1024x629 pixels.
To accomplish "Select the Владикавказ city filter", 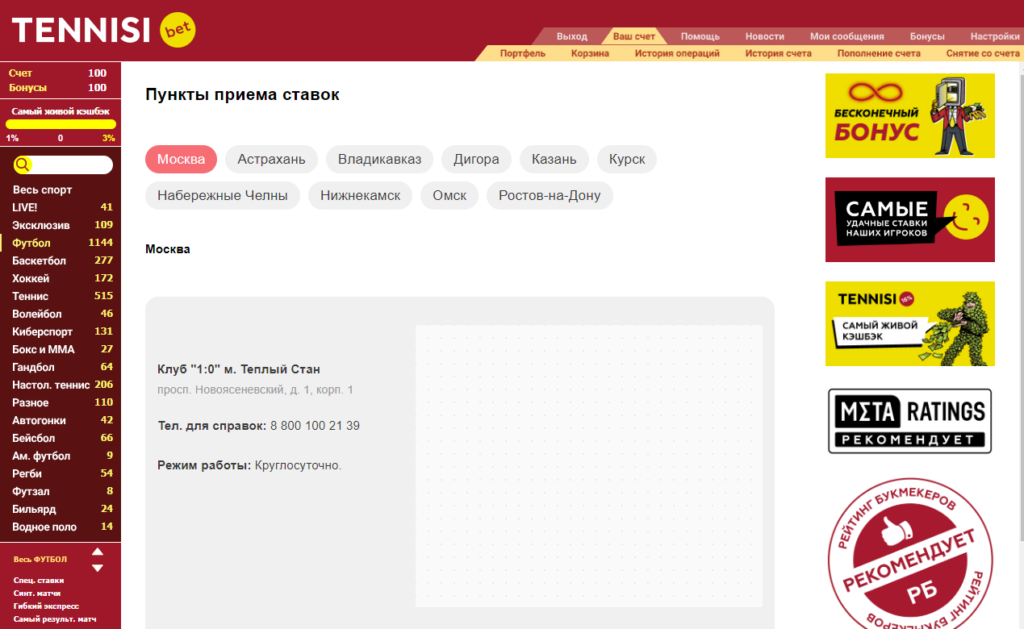I will (x=379, y=159).
